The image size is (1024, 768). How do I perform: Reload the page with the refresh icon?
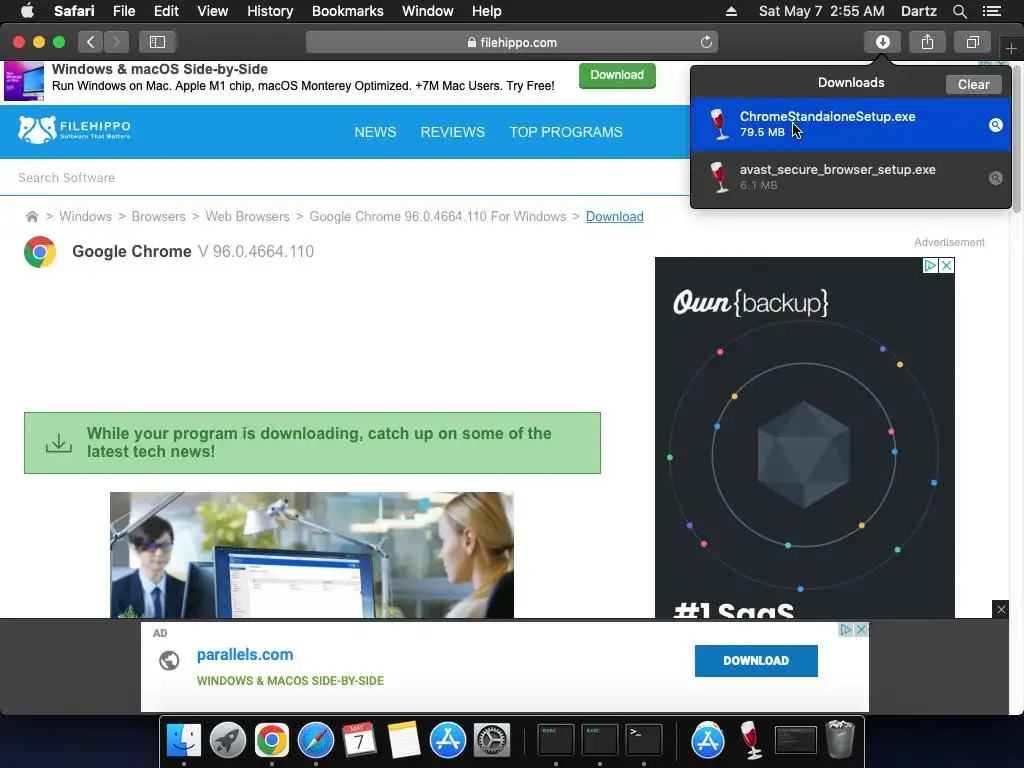(x=706, y=42)
